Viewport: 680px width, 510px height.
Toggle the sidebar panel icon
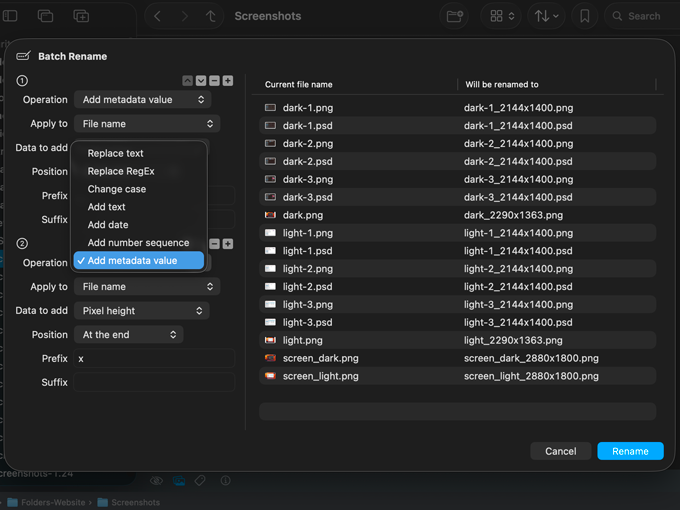pos(12,16)
